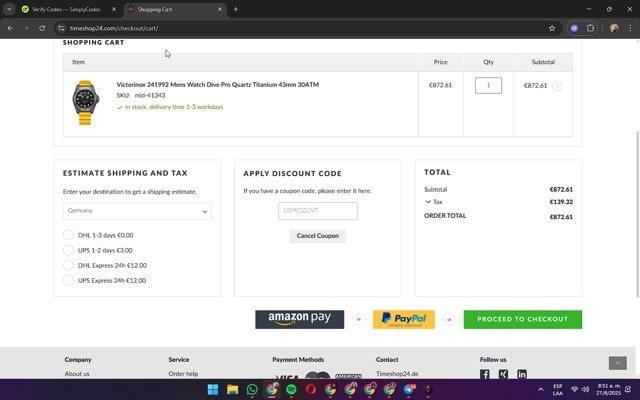Click the SKU mid-41343 text
This screenshot has height=400, width=640.
pos(141,95)
